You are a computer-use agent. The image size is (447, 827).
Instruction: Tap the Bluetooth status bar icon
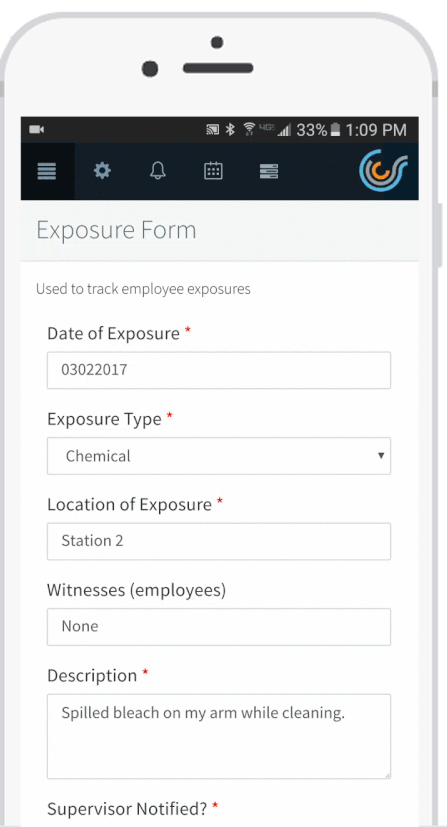[x=230, y=130]
